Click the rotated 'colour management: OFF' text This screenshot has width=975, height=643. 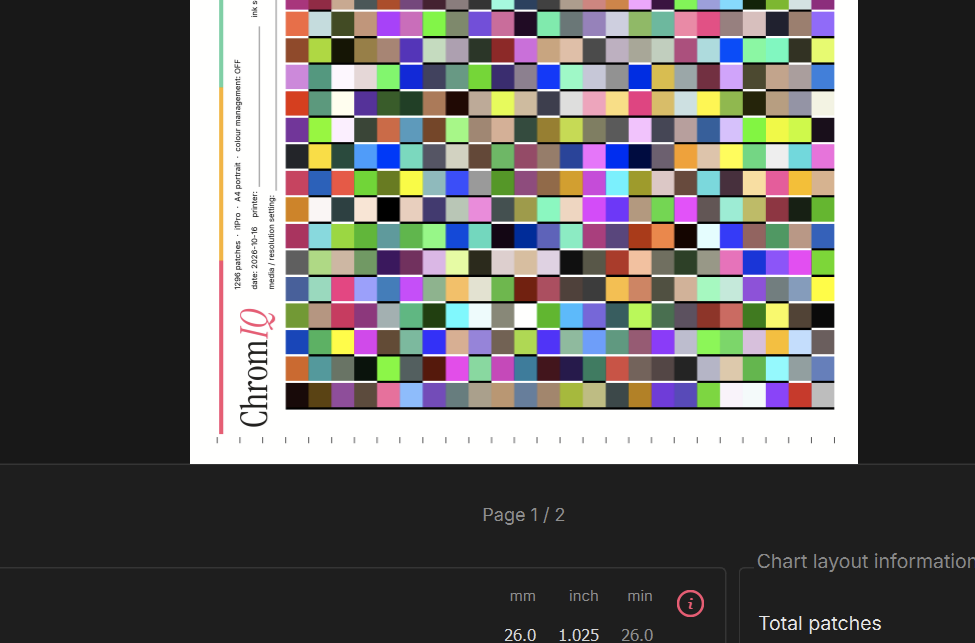(x=238, y=106)
